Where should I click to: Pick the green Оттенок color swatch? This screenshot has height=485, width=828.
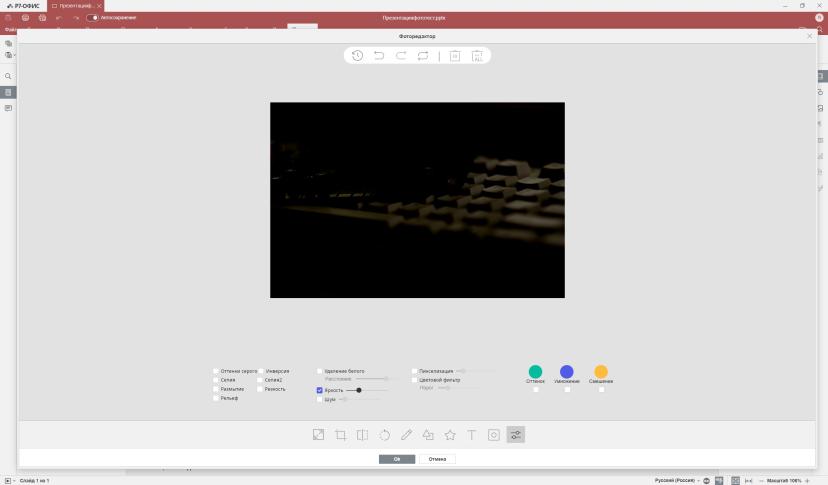(x=535, y=371)
